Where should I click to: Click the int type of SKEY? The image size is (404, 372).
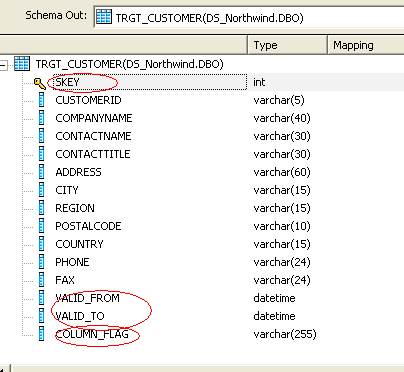pos(259,82)
